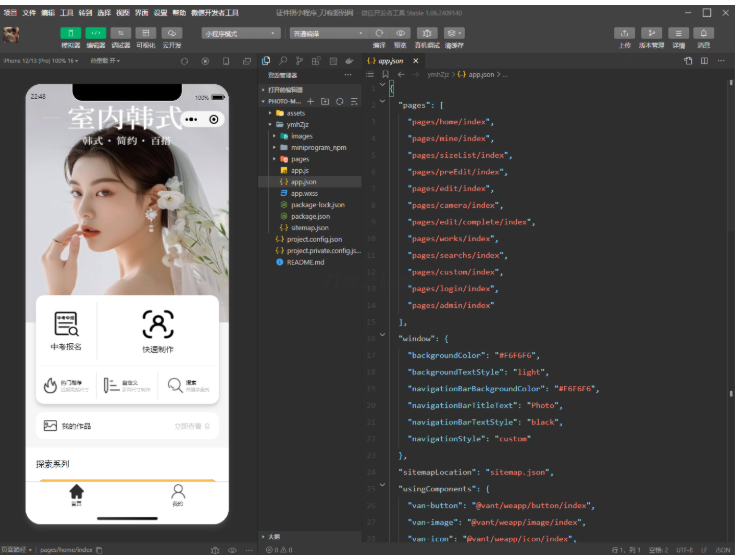739x555 pixels.
Task: Click the new file plus icon in explorer
Action: (310, 102)
